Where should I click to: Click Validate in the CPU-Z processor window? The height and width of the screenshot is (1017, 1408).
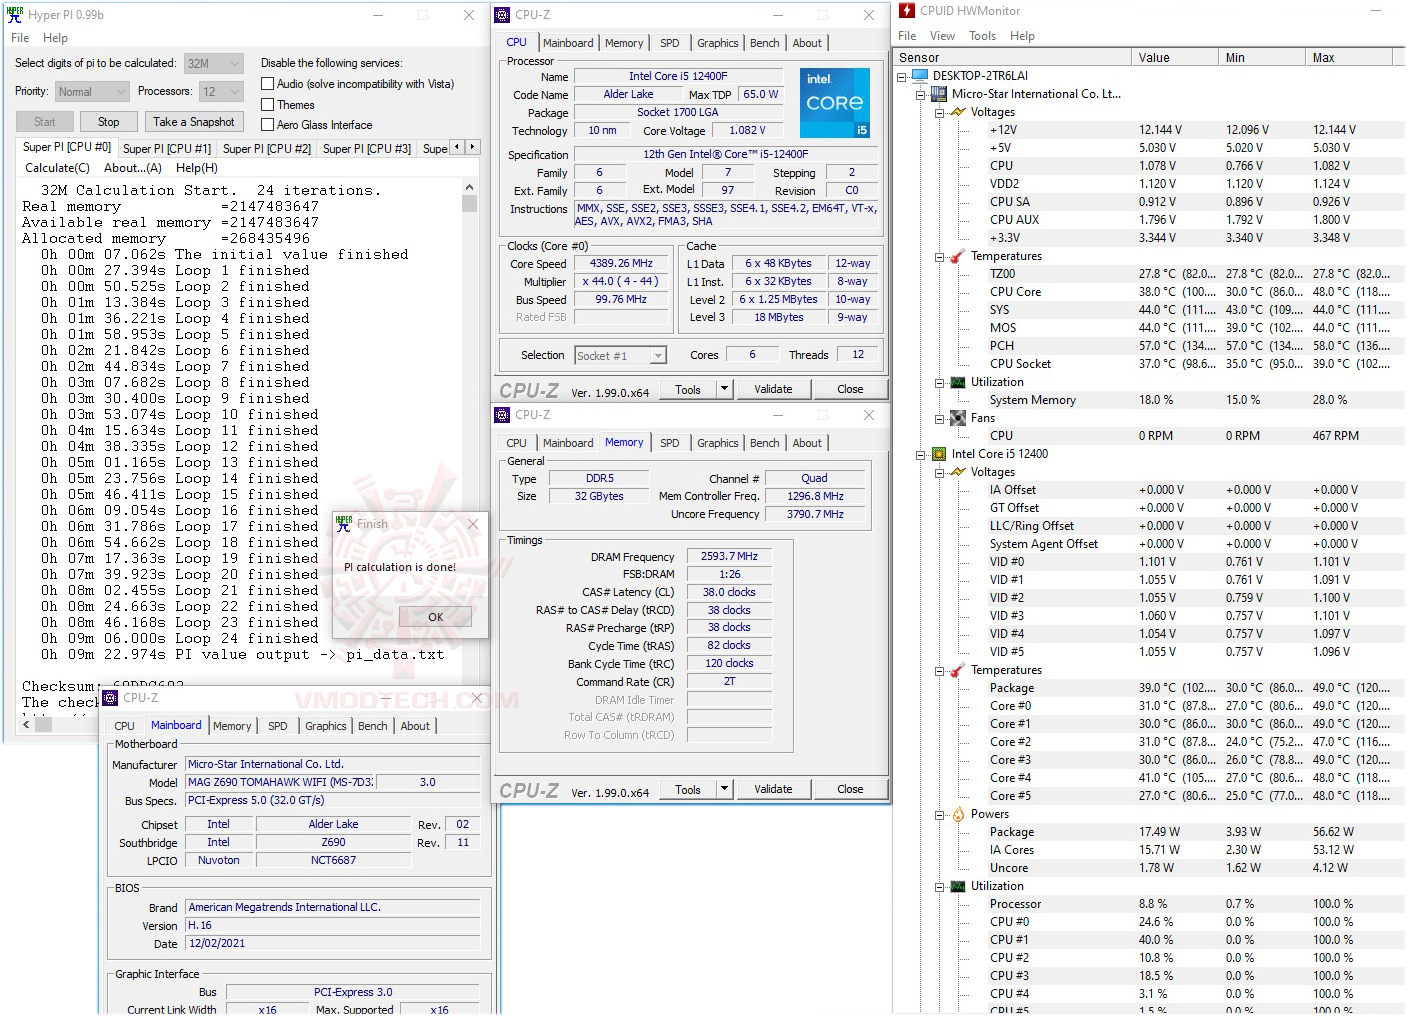point(773,389)
